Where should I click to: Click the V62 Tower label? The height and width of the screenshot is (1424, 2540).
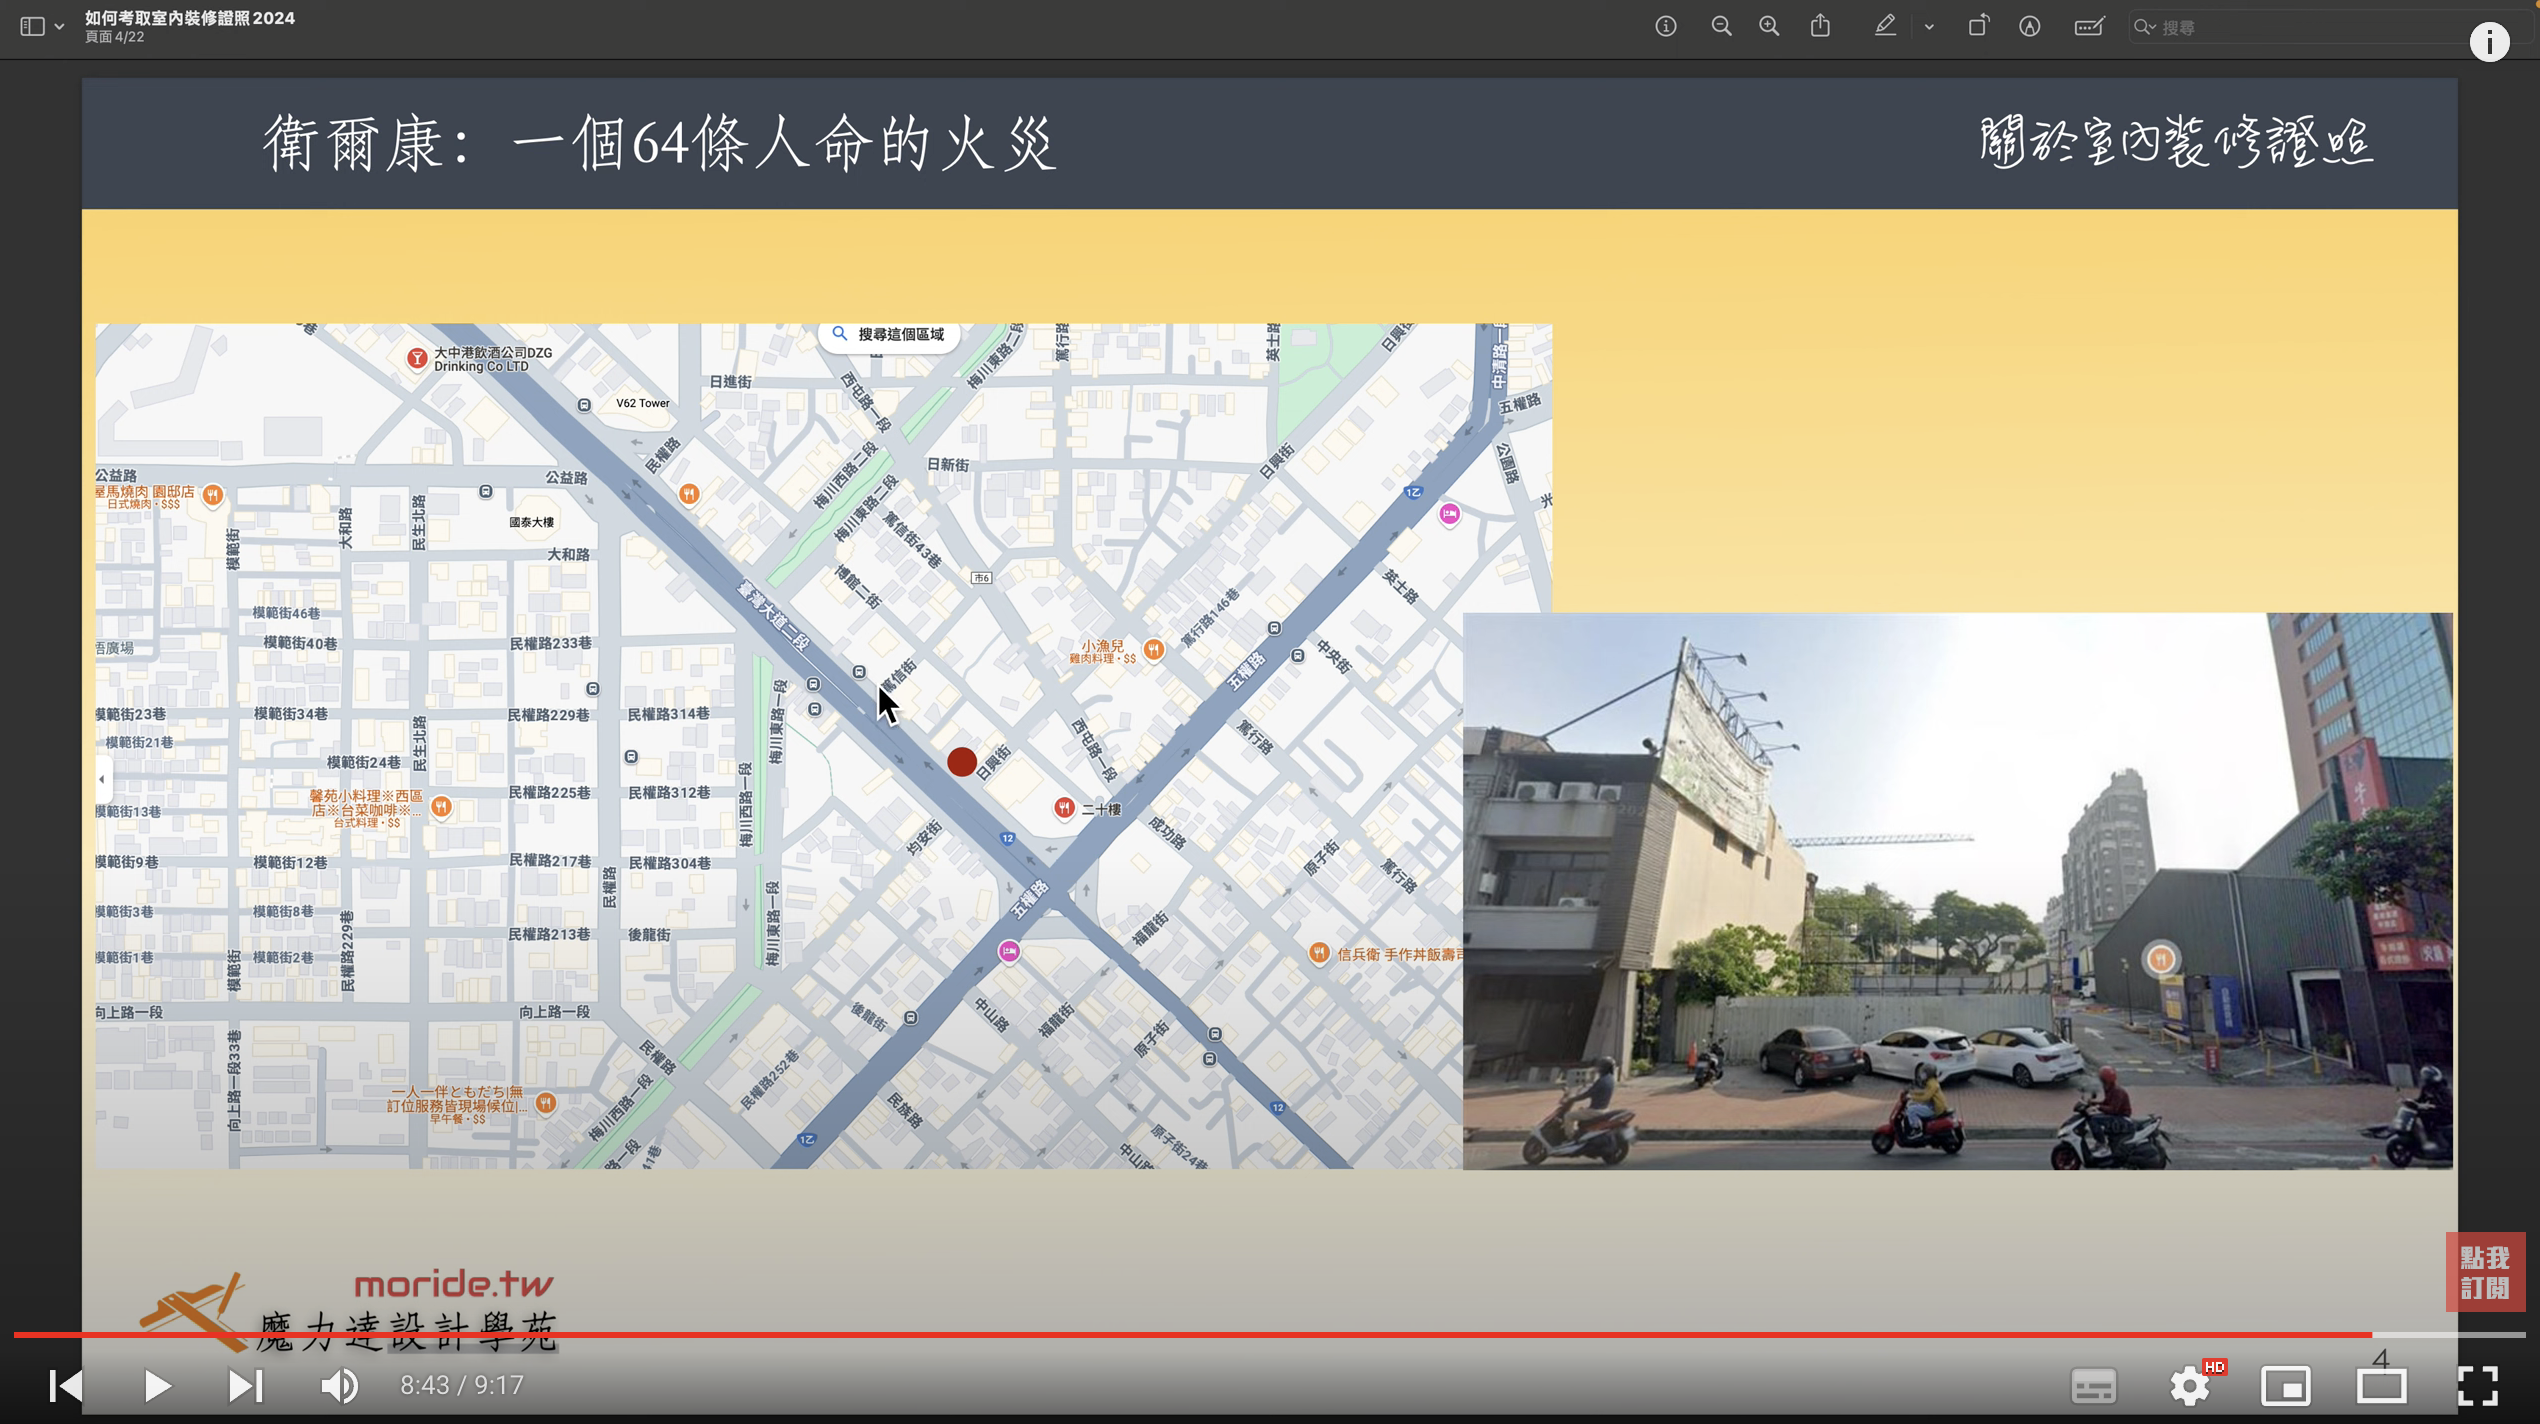pos(642,403)
